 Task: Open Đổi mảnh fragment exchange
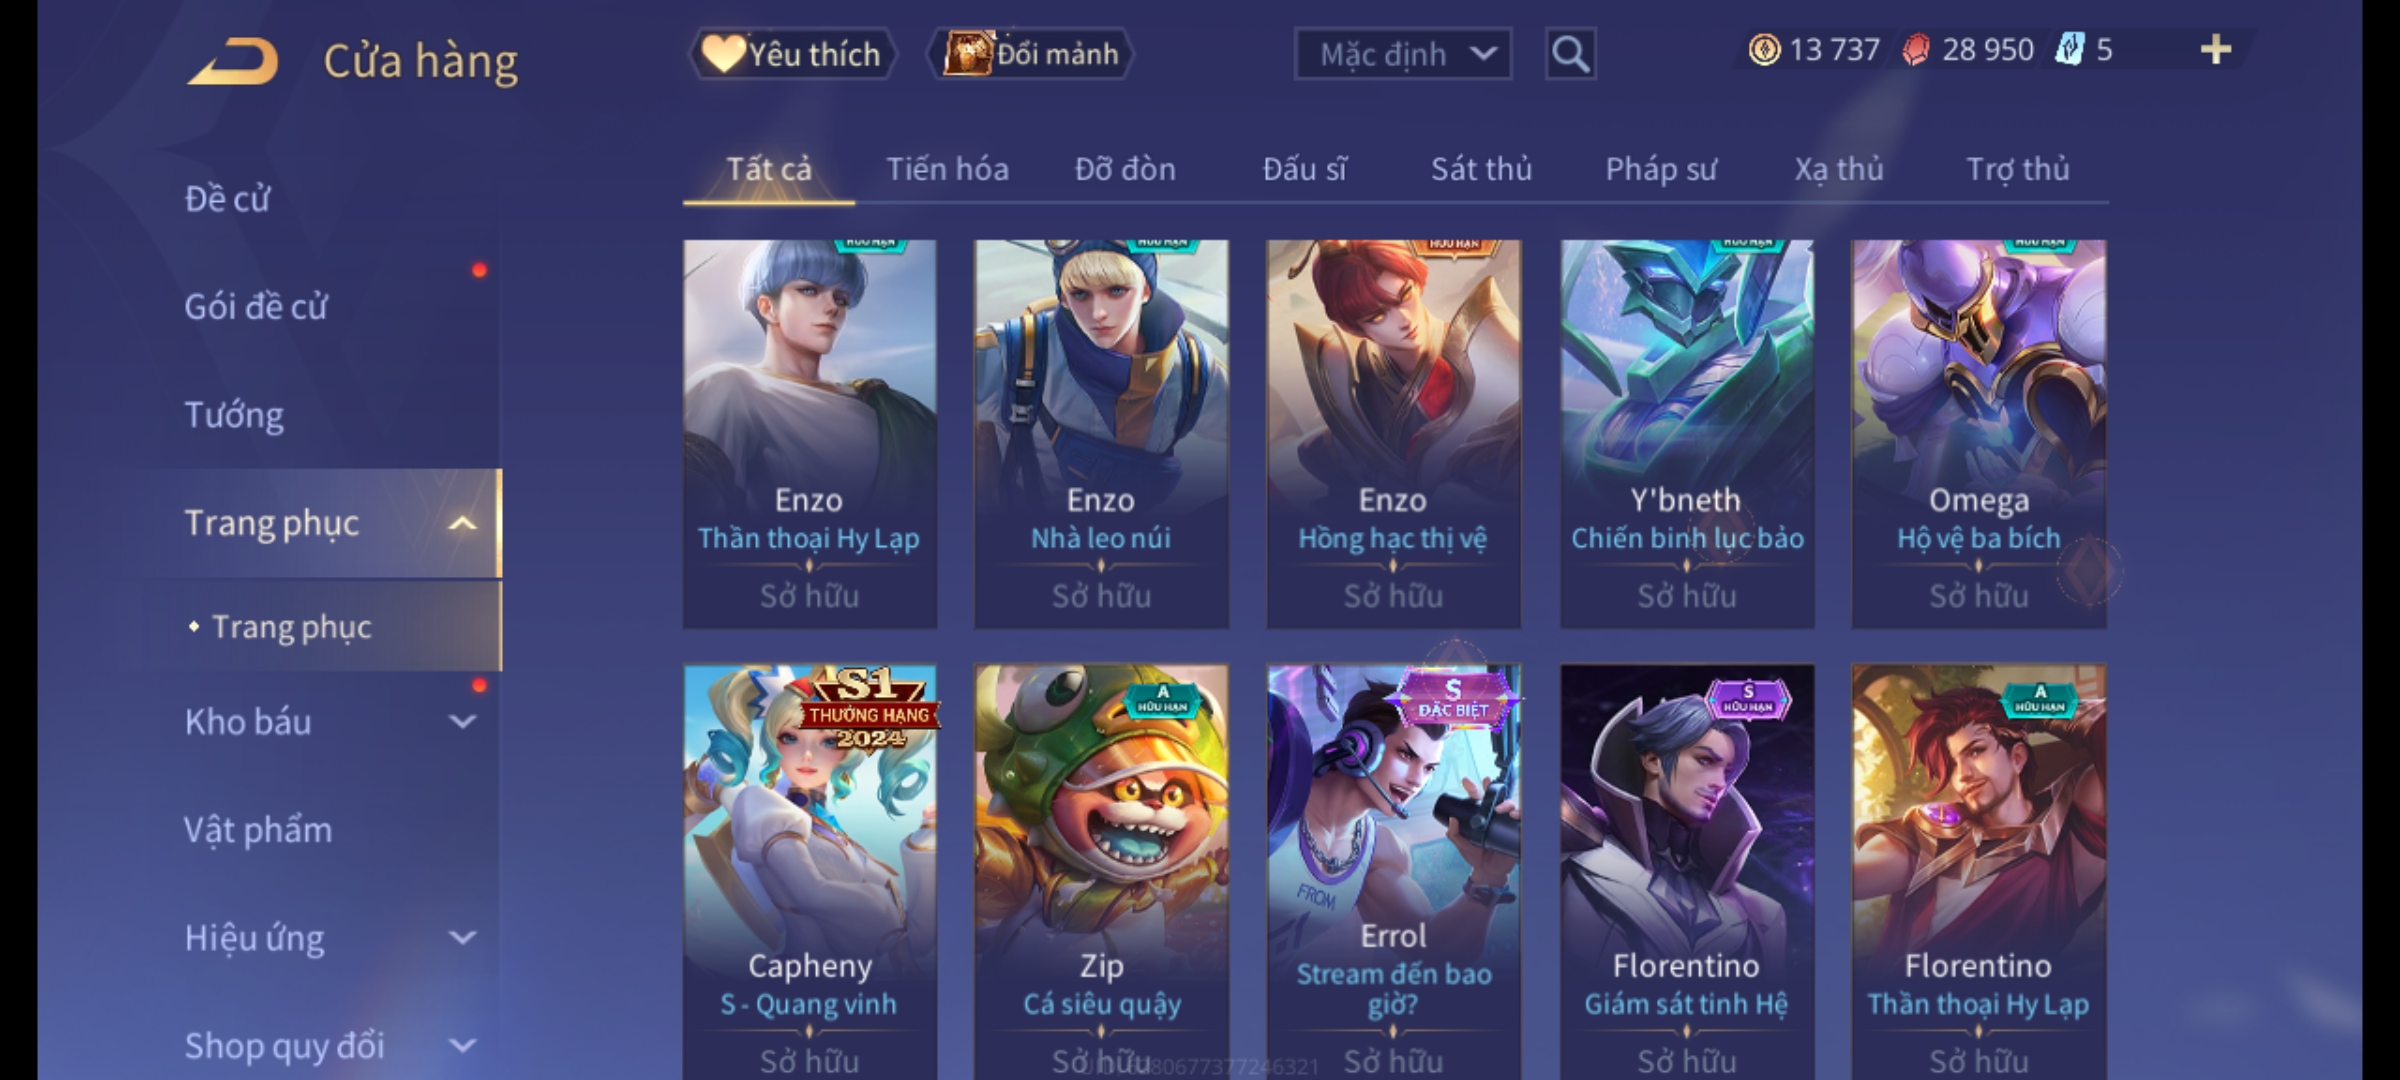pyautogui.click(x=1031, y=54)
